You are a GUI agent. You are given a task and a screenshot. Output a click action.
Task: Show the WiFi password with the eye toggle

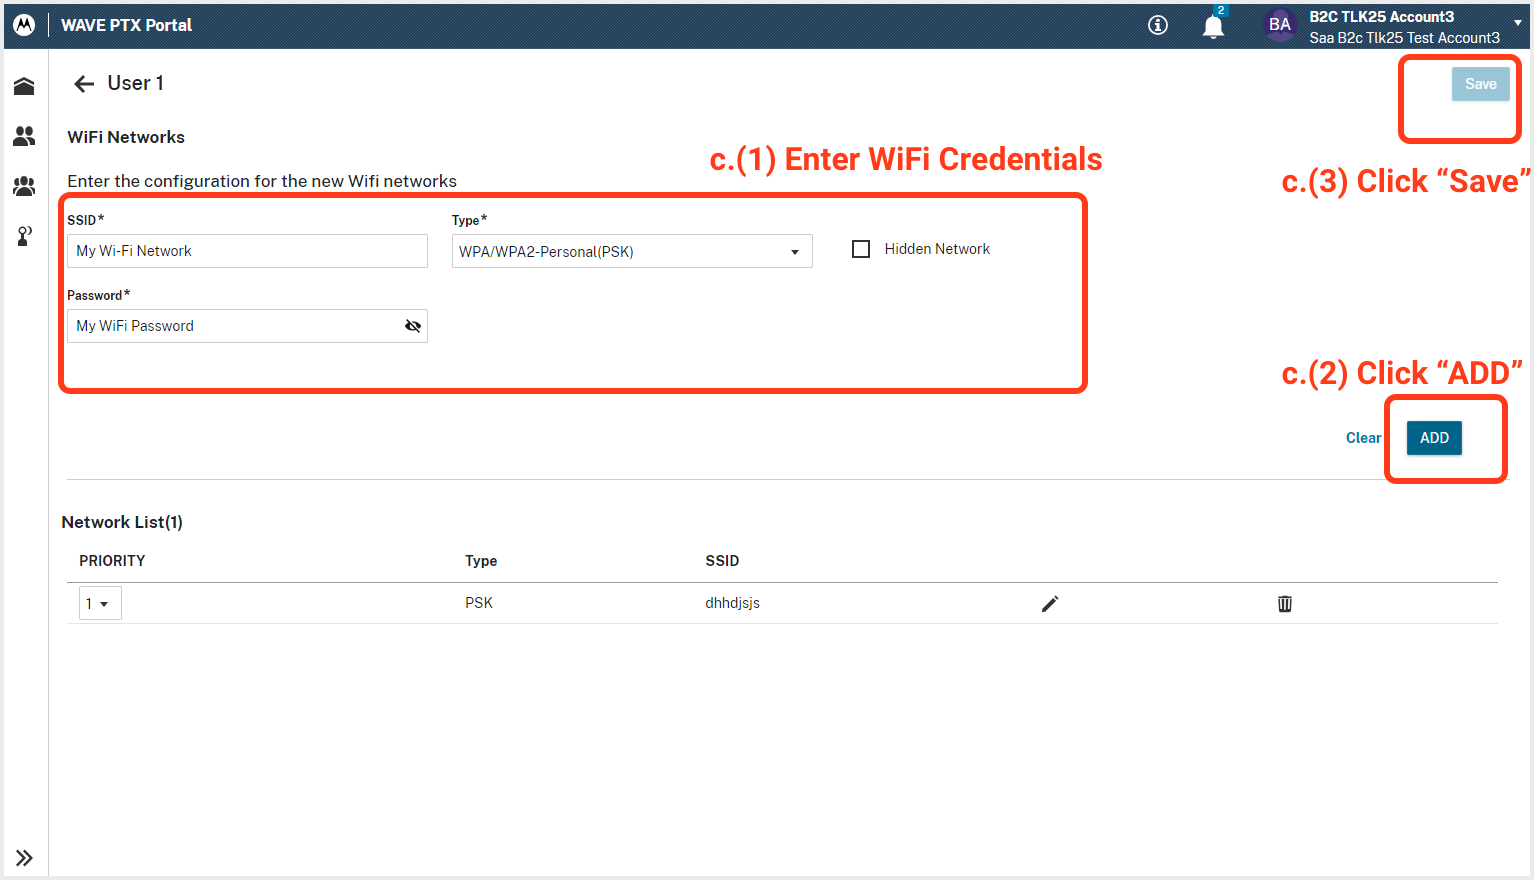tap(413, 325)
